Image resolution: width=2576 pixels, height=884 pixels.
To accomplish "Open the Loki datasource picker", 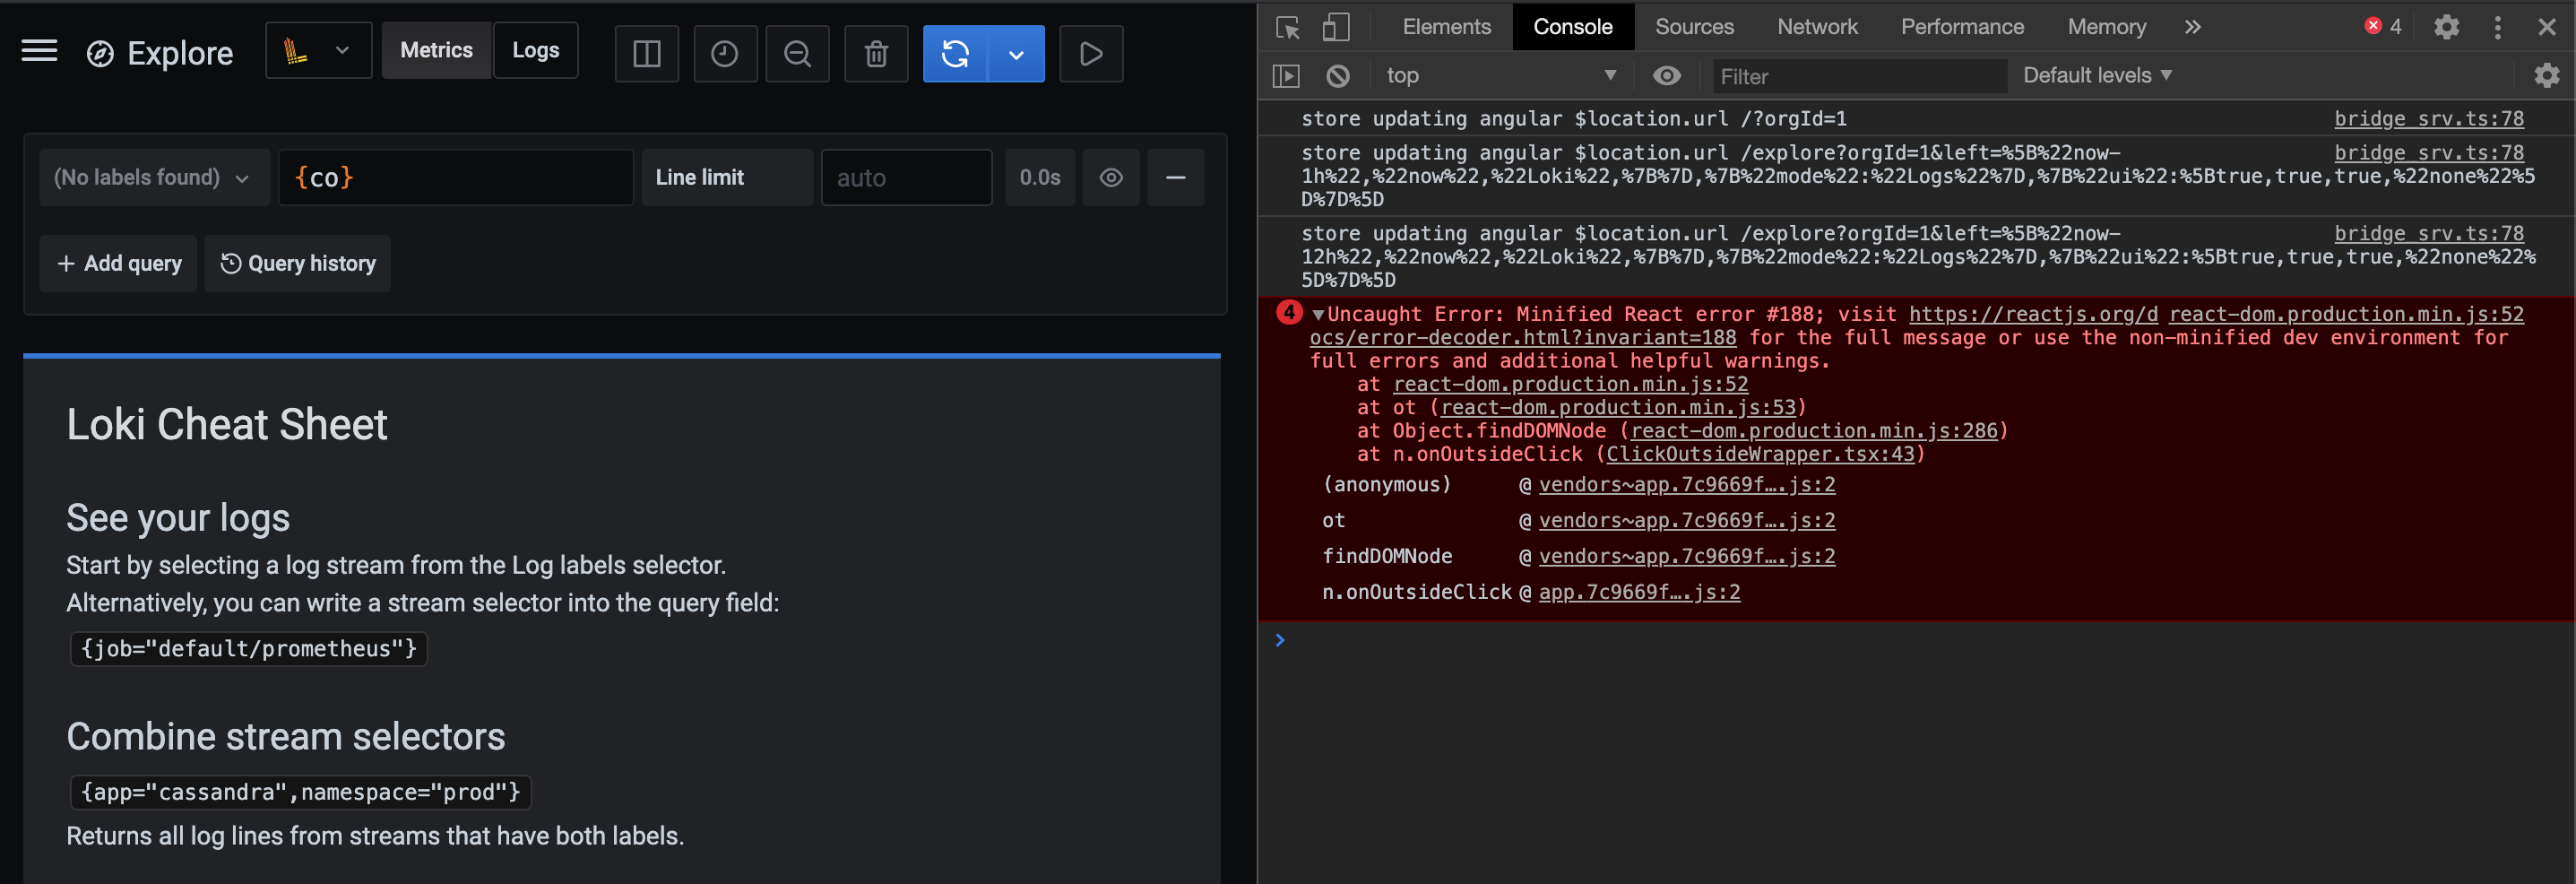I will (318, 51).
